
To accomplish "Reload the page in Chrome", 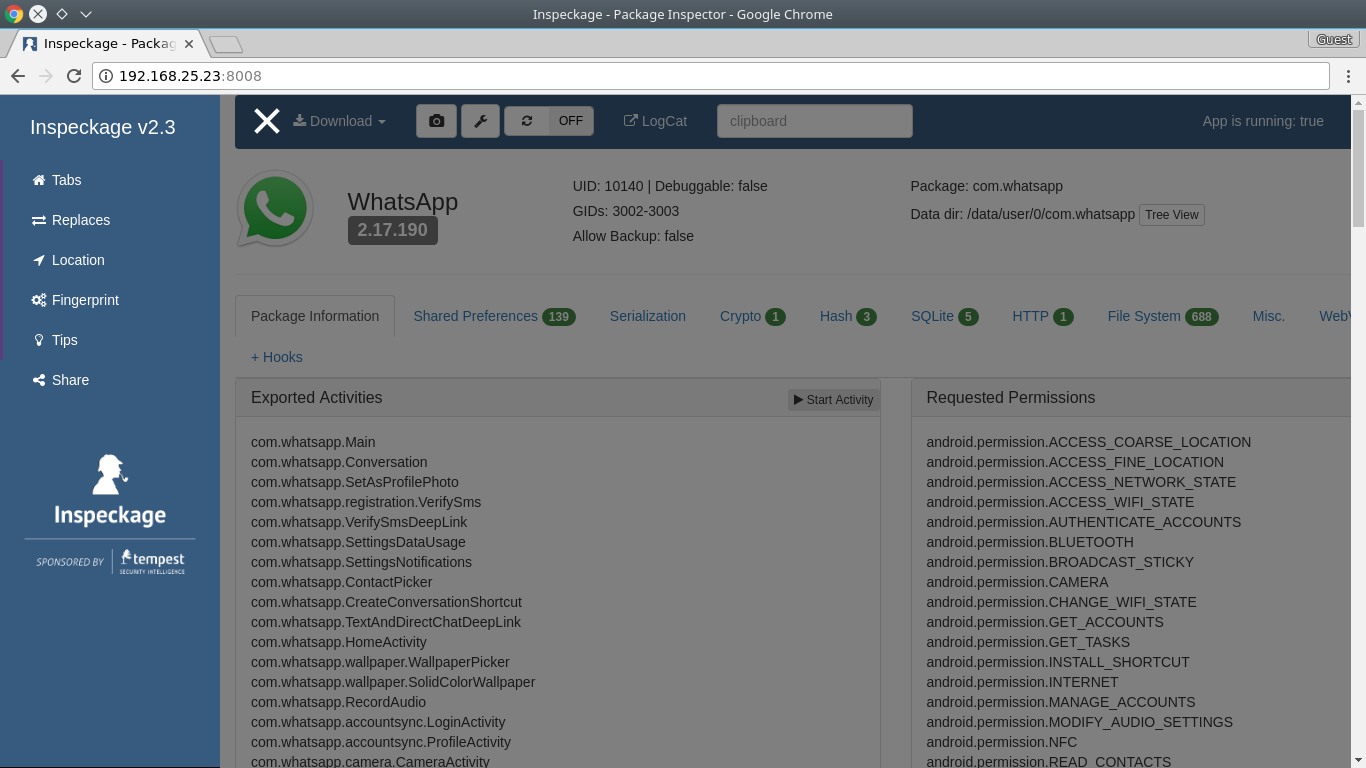I will coord(73,76).
